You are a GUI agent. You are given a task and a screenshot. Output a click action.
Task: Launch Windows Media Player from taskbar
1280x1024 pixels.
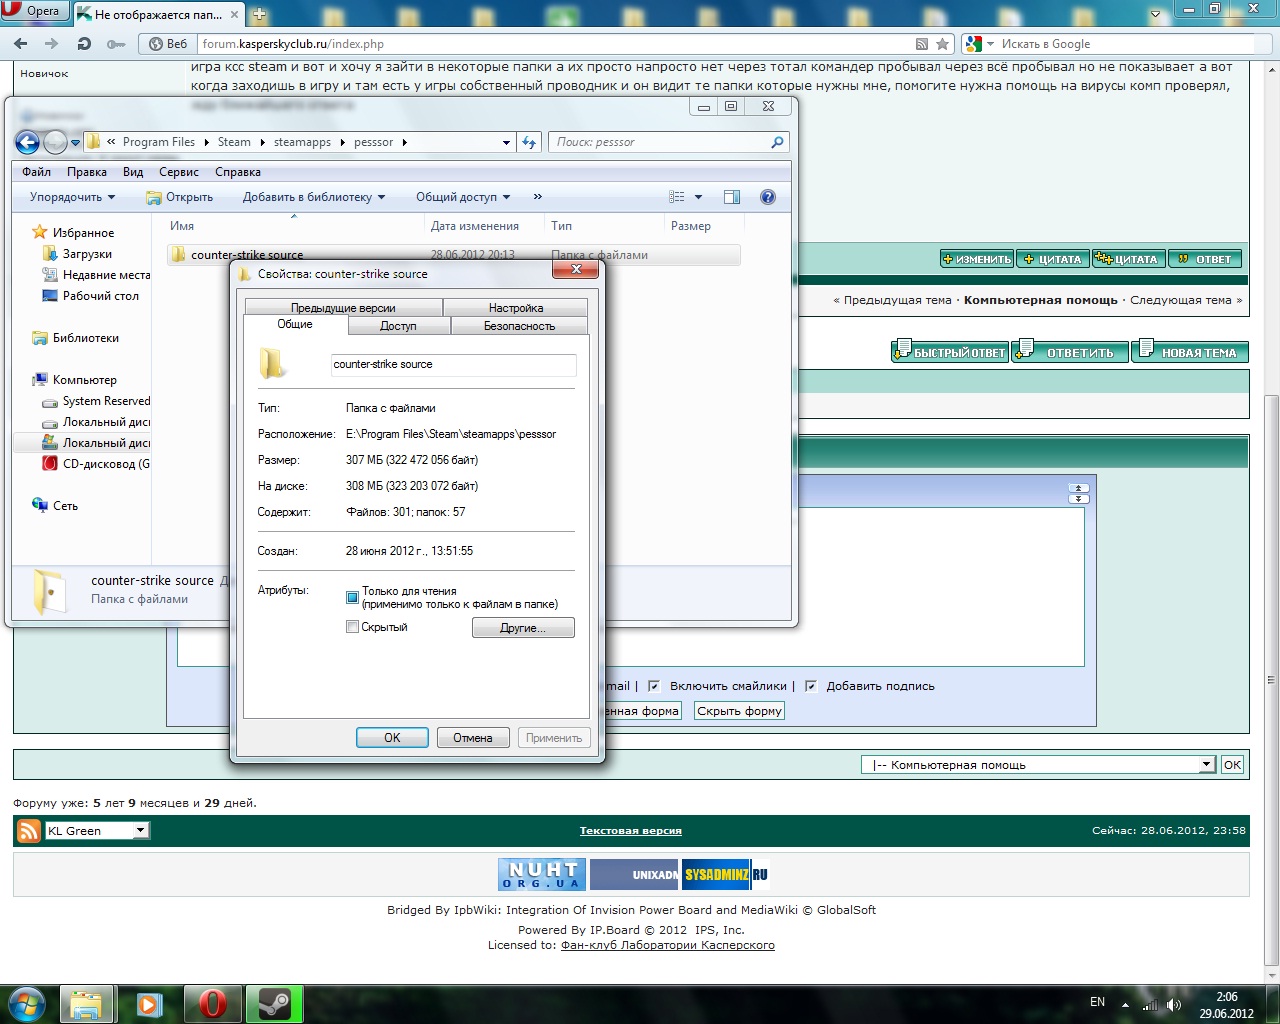(x=149, y=1004)
